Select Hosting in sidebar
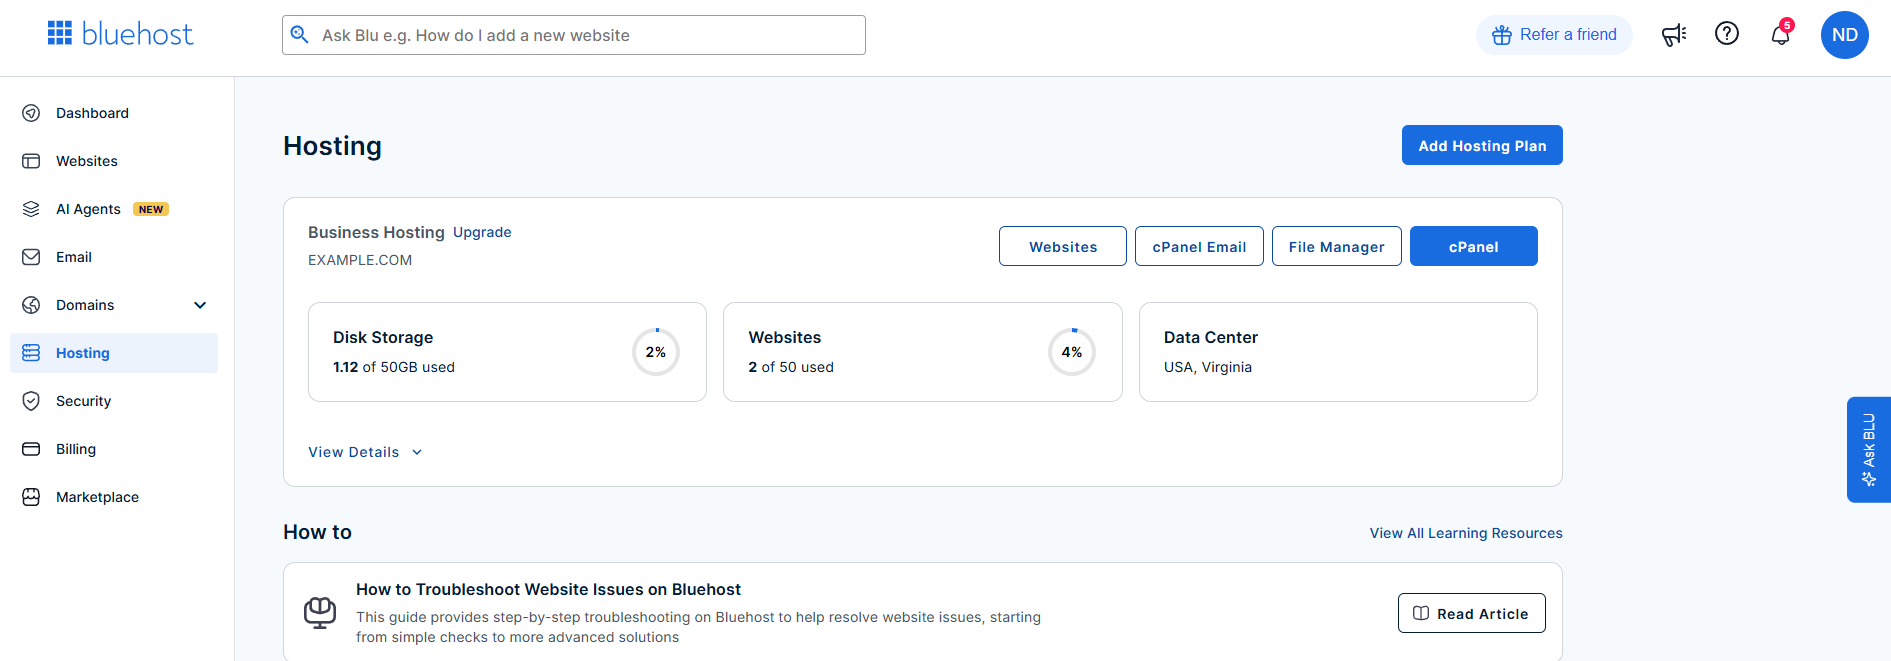This screenshot has height=661, width=1891. click(x=114, y=353)
